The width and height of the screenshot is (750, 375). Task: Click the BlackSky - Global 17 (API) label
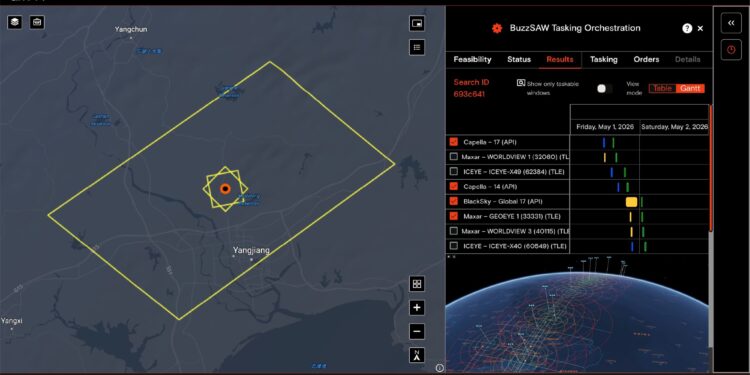(x=503, y=201)
